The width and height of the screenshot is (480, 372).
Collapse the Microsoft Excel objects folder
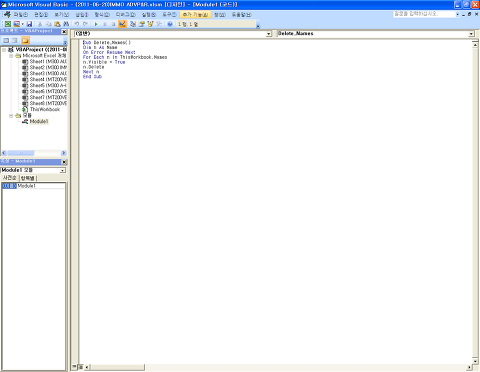(11, 56)
